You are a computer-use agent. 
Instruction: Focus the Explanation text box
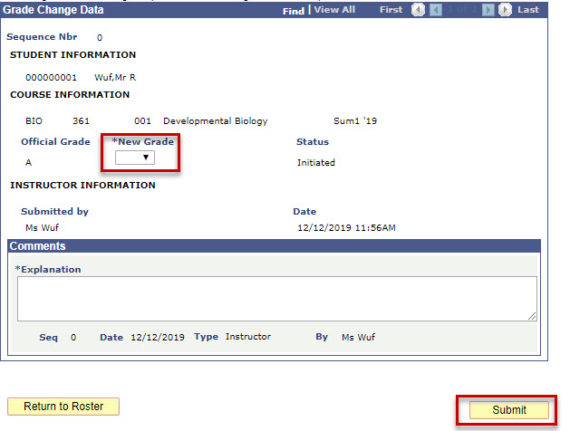coord(277,299)
